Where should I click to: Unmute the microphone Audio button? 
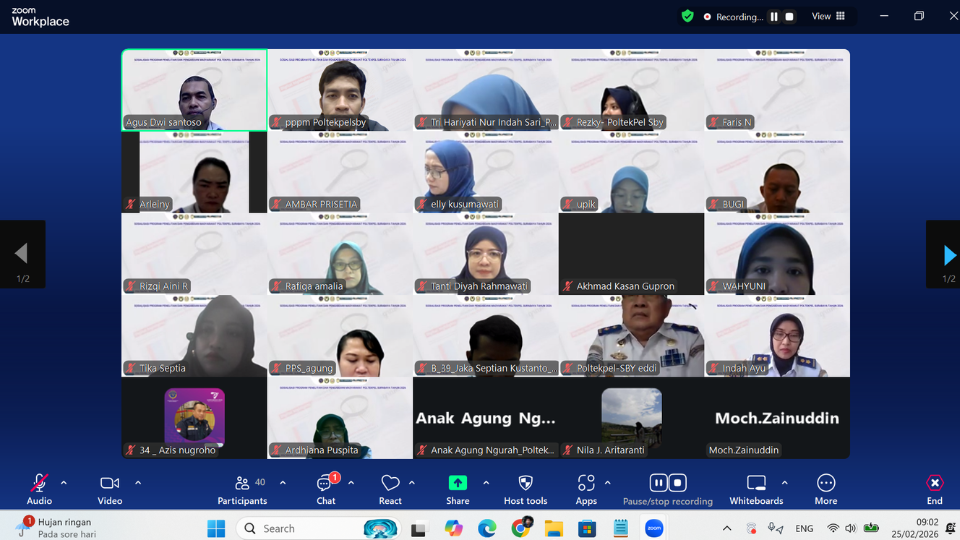[39, 484]
